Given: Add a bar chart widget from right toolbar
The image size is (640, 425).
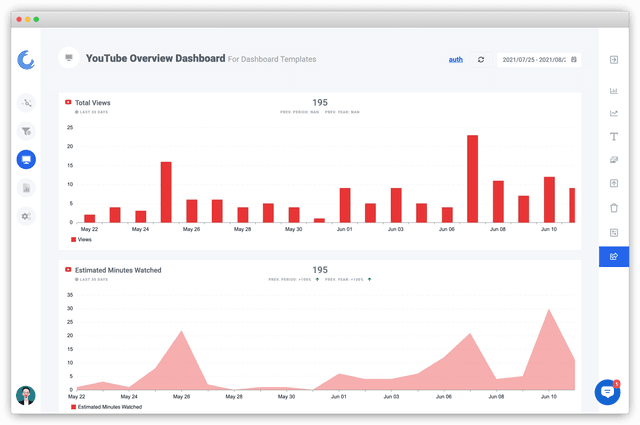Looking at the screenshot, I should tap(614, 91).
